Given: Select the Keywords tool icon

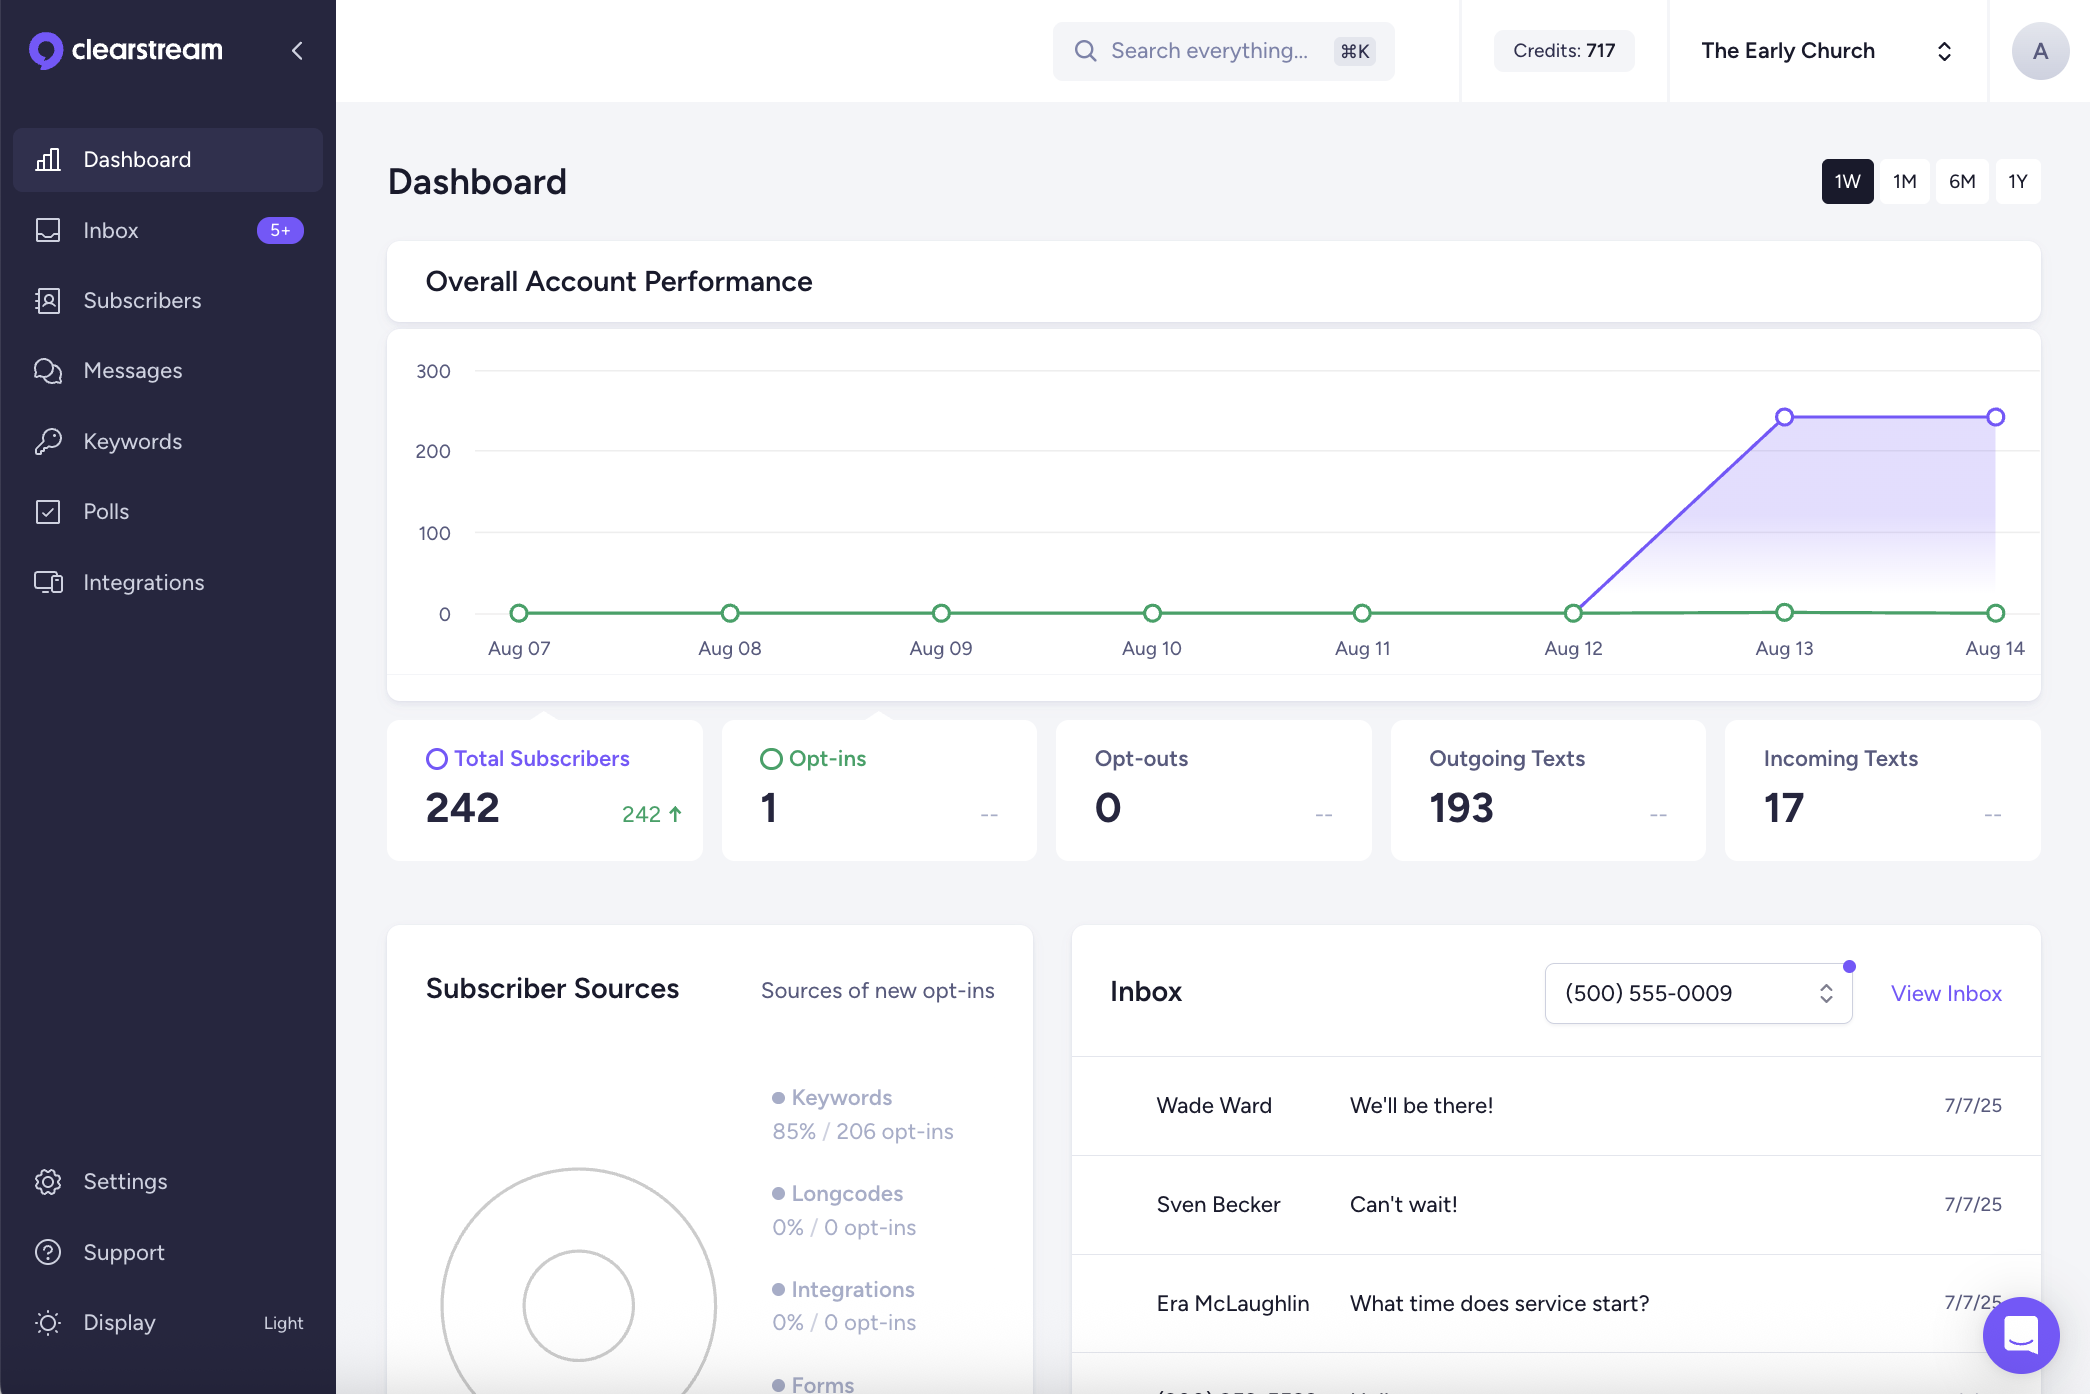Looking at the screenshot, I should pyautogui.click(x=48, y=441).
